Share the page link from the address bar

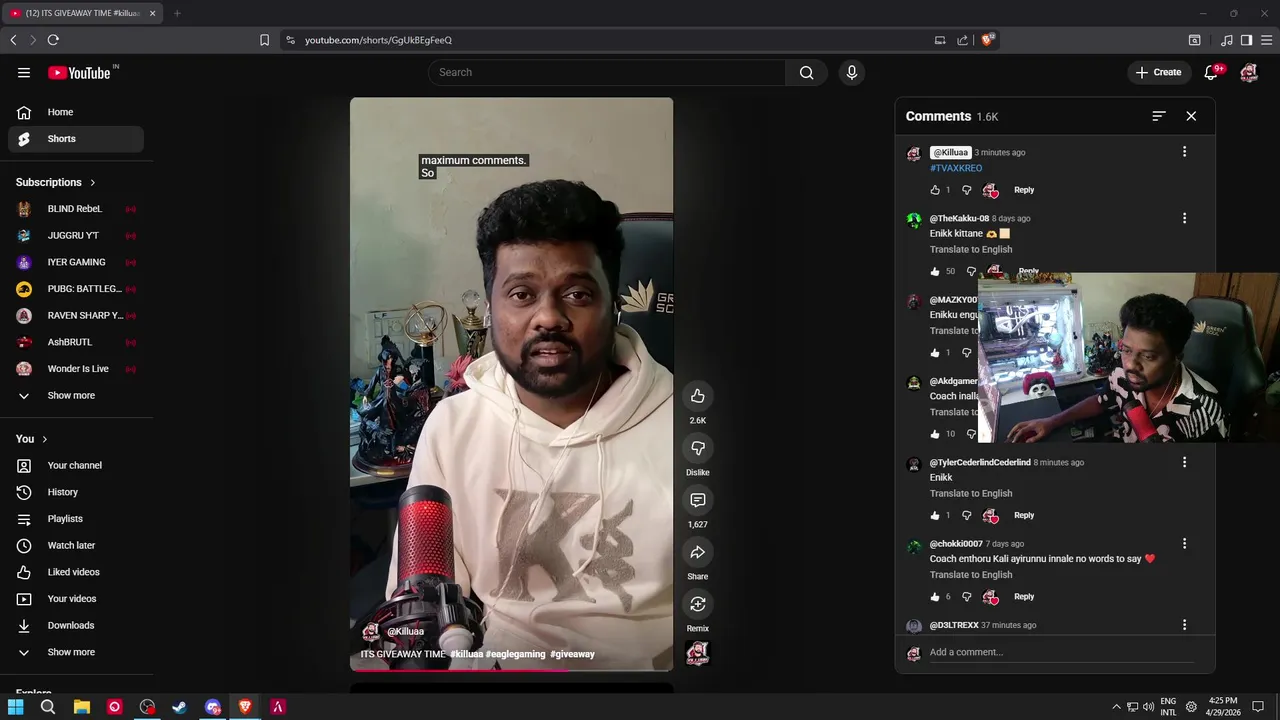coord(962,40)
